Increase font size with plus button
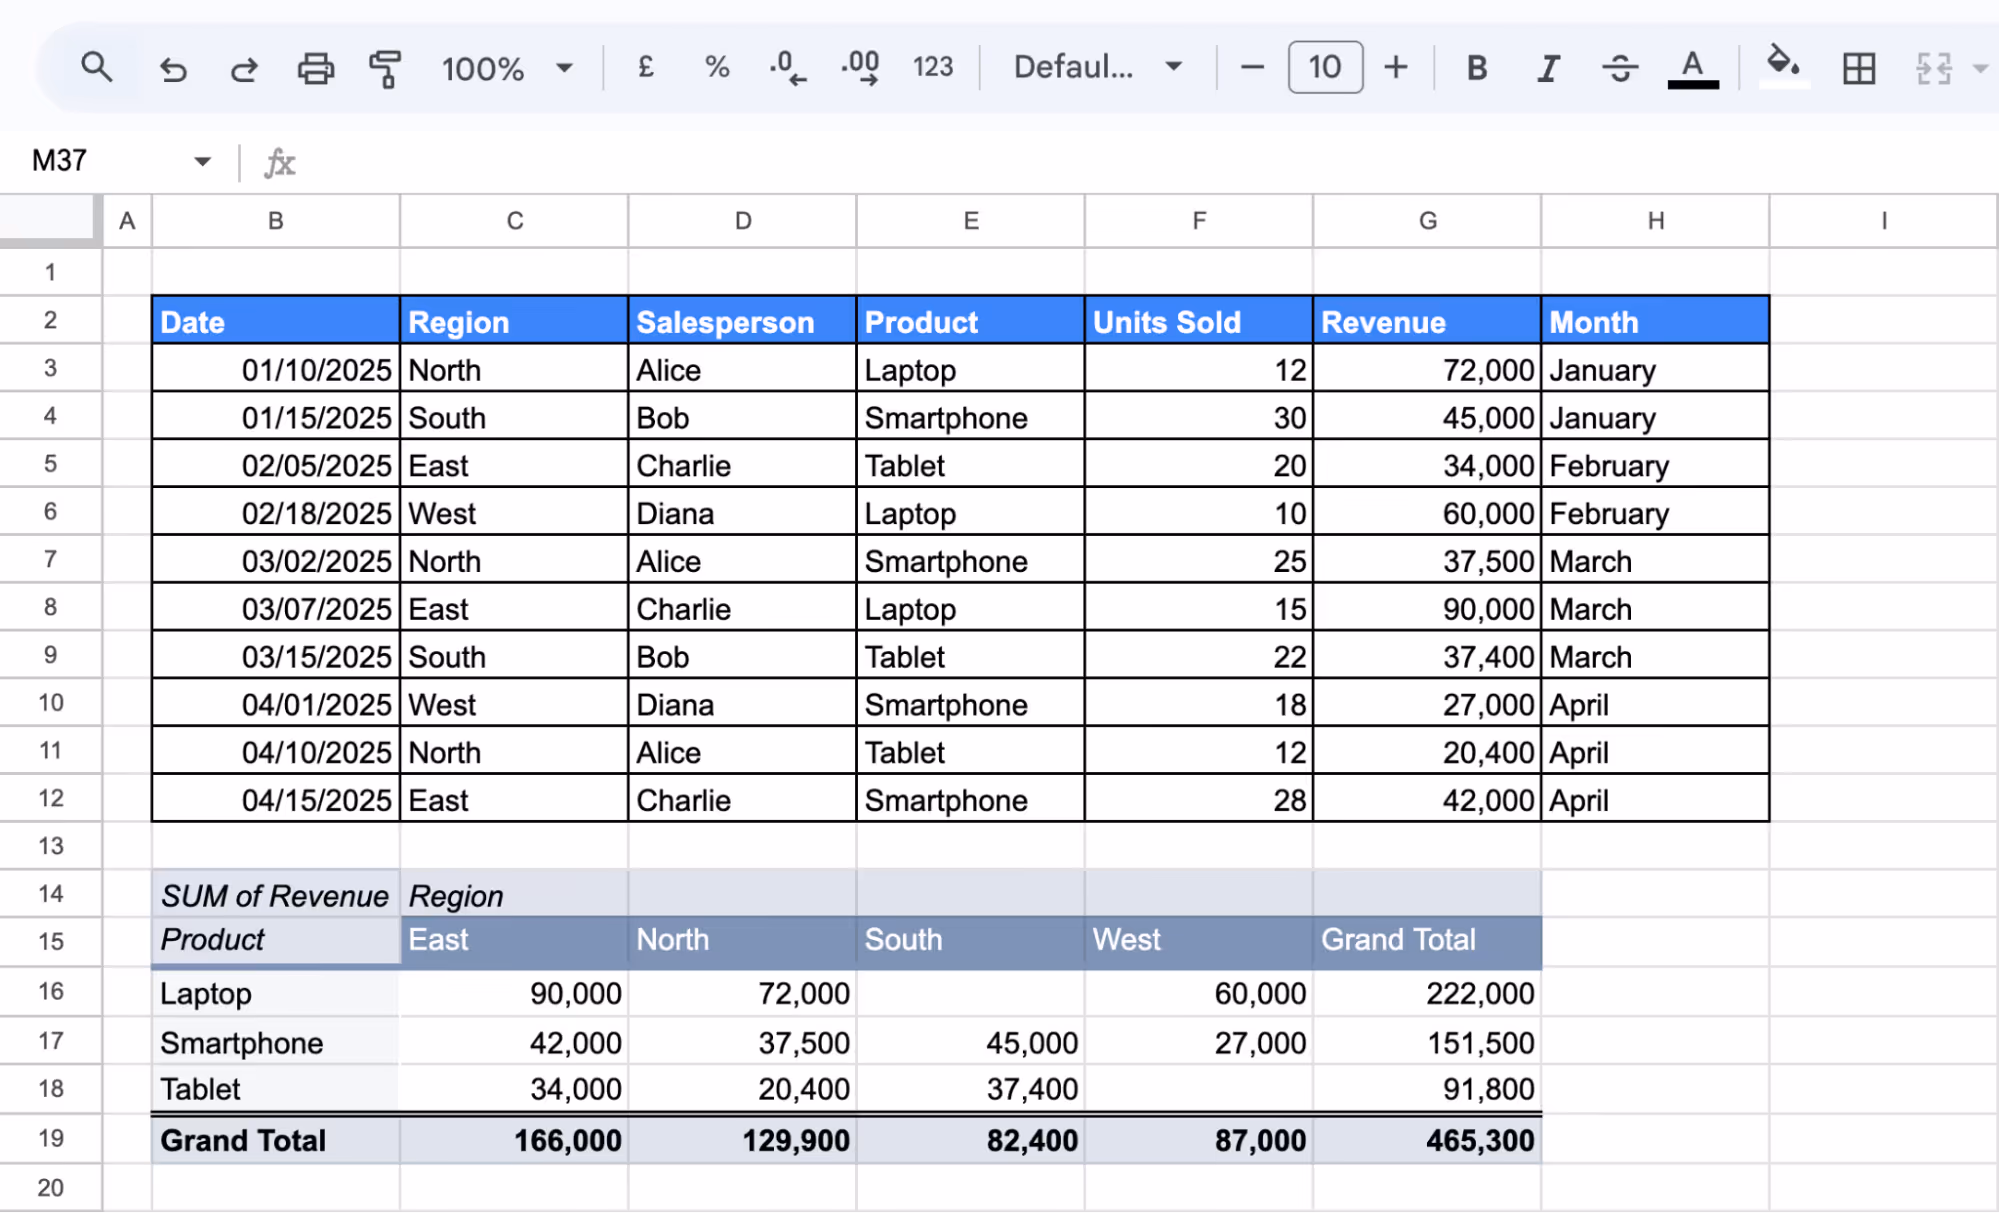The width and height of the screenshot is (1999, 1213). (1395, 67)
